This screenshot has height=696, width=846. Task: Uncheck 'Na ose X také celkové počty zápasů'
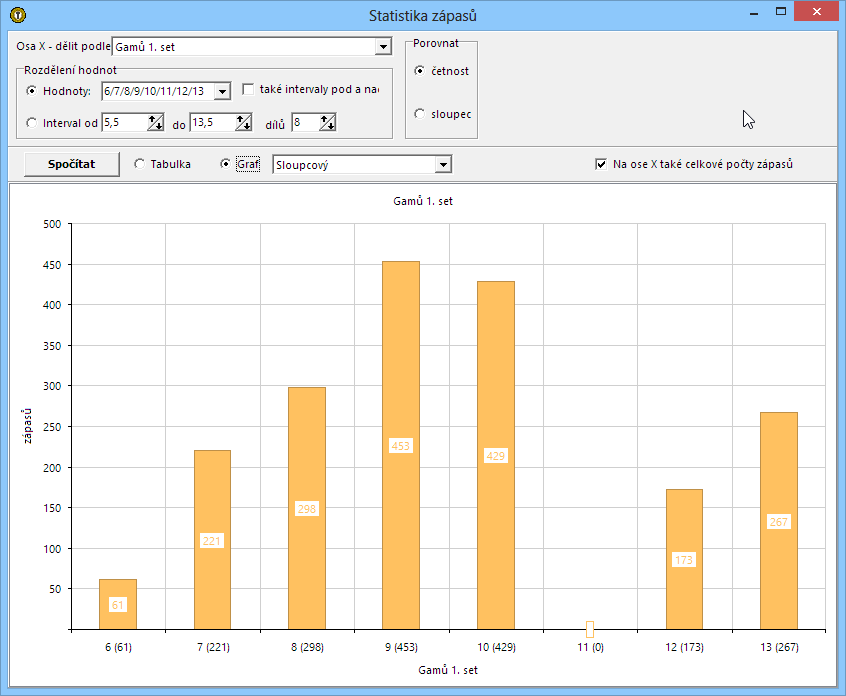[x=601, y=164]
